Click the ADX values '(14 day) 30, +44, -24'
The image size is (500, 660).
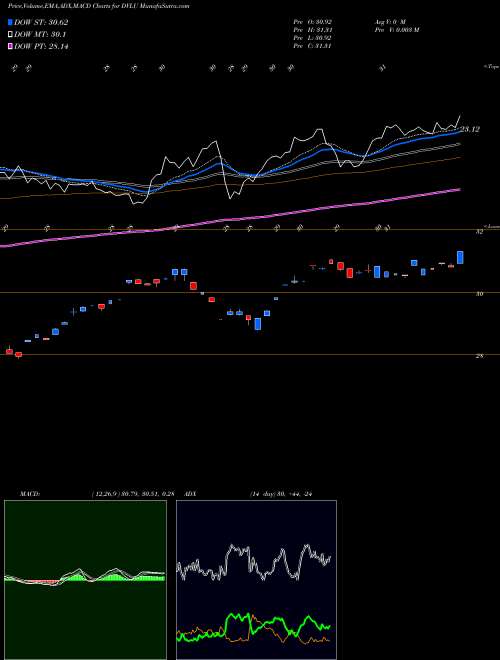(280, 494)
